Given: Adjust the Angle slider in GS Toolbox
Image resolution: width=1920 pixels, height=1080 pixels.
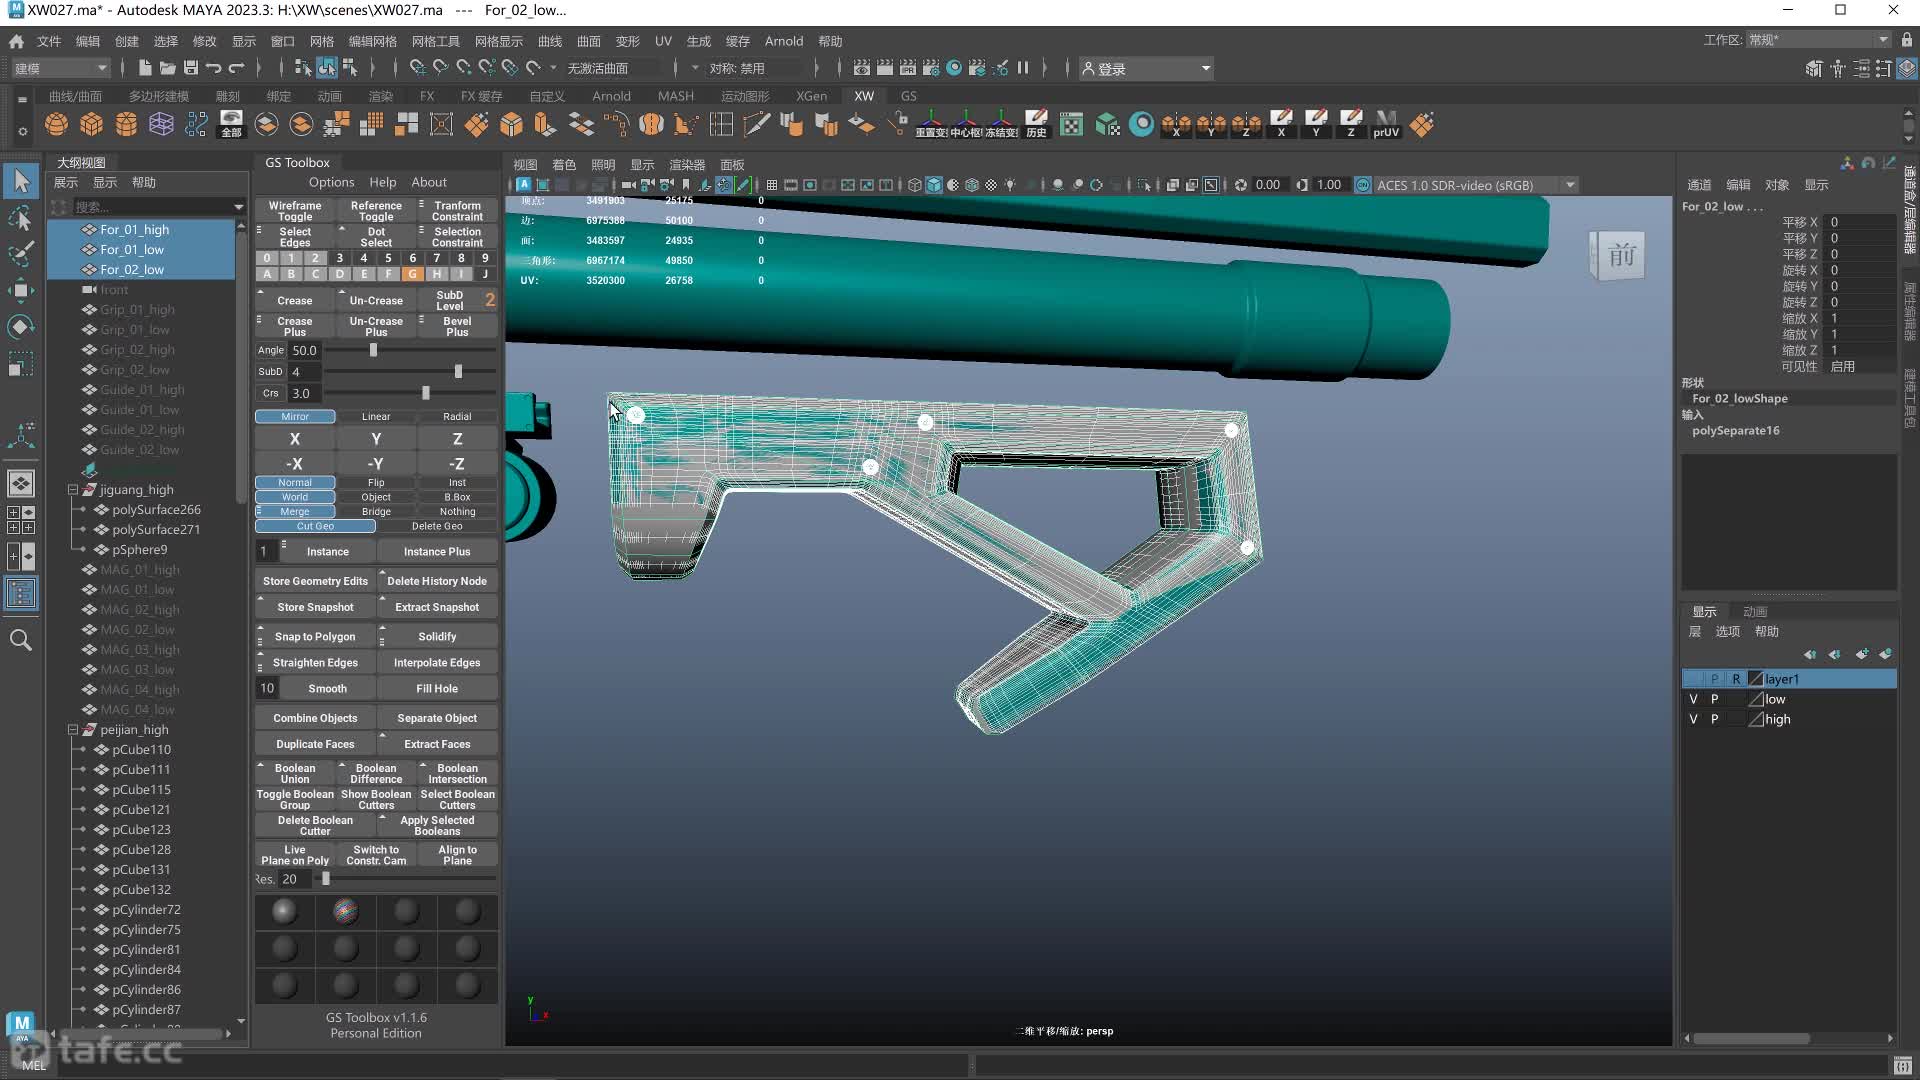Looking at the screenshot, I should point(373,350).
